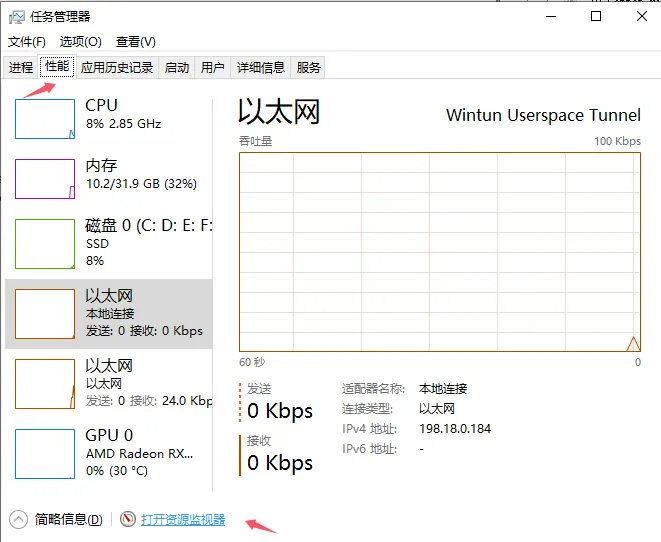This screenshot has height=542, width=661.
Task: Click the Task Manager app icon in title bar
Action: [x=16, y=17]
